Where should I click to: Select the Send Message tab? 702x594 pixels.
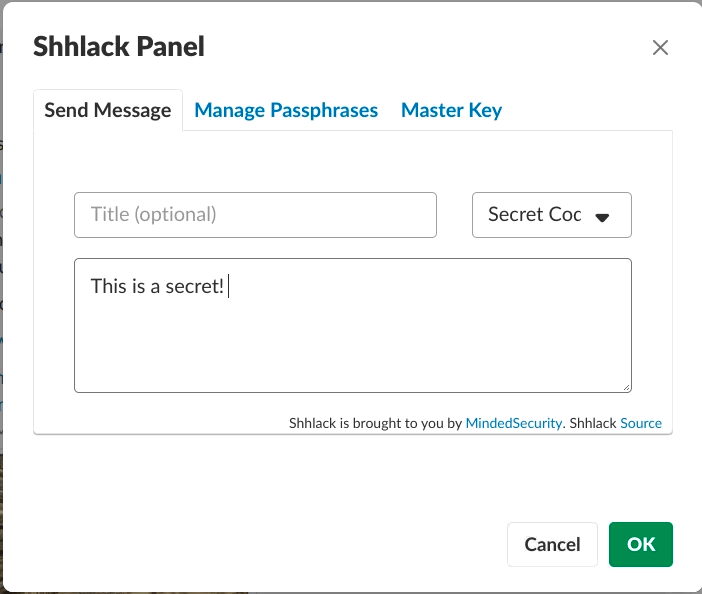coord(108,110)
